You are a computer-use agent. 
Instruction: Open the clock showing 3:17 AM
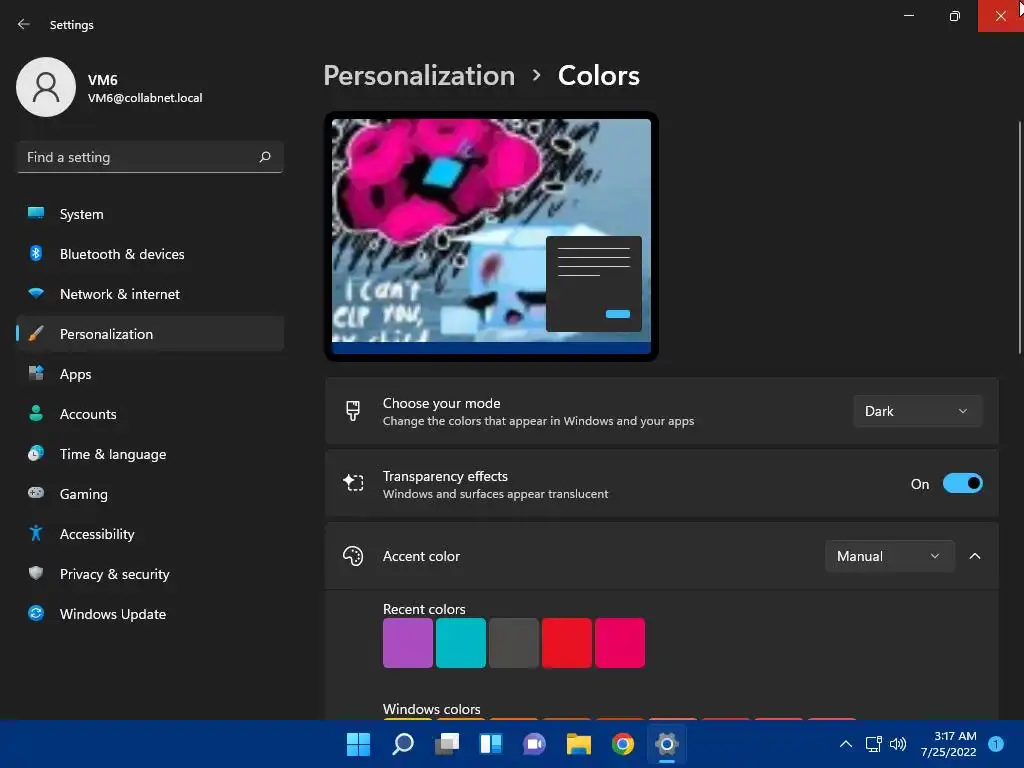click(x=948, y=744)
